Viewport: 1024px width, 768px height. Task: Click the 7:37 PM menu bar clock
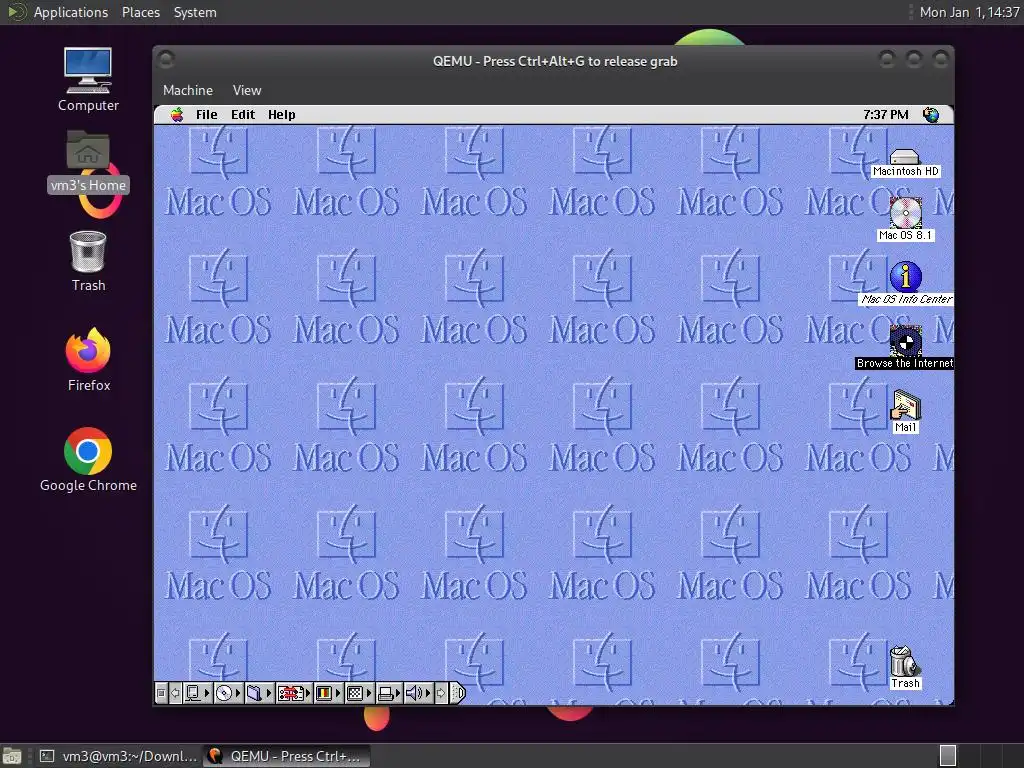pos(886,115)
